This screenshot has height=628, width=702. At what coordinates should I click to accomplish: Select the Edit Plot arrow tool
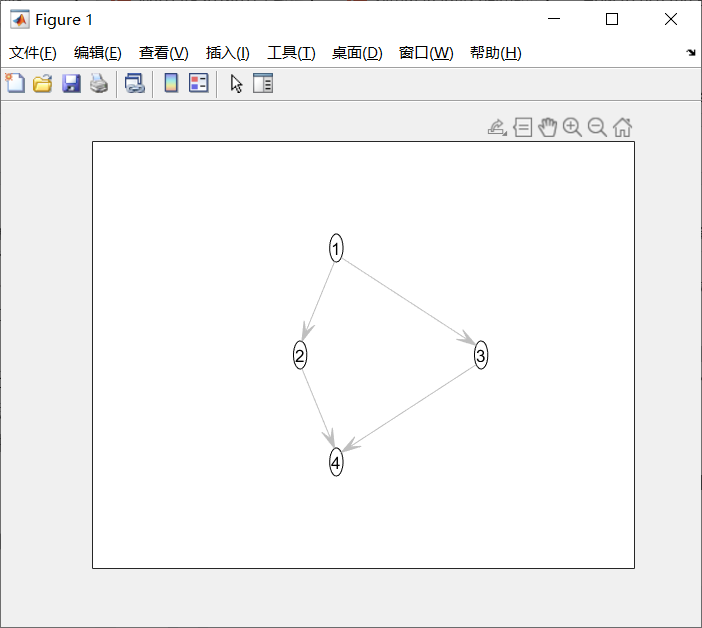point(236,84)
